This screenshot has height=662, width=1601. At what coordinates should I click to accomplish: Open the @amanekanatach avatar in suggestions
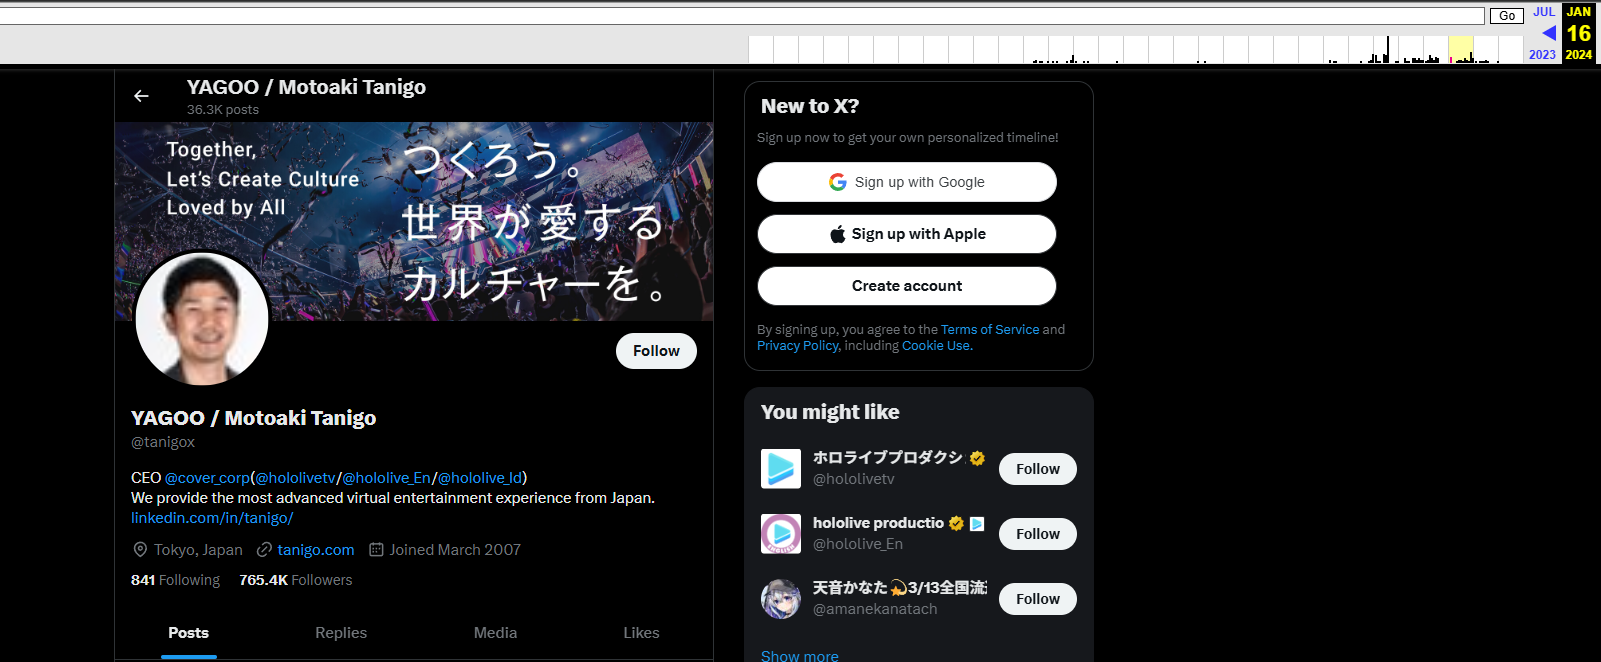click(x=781, y=599)
